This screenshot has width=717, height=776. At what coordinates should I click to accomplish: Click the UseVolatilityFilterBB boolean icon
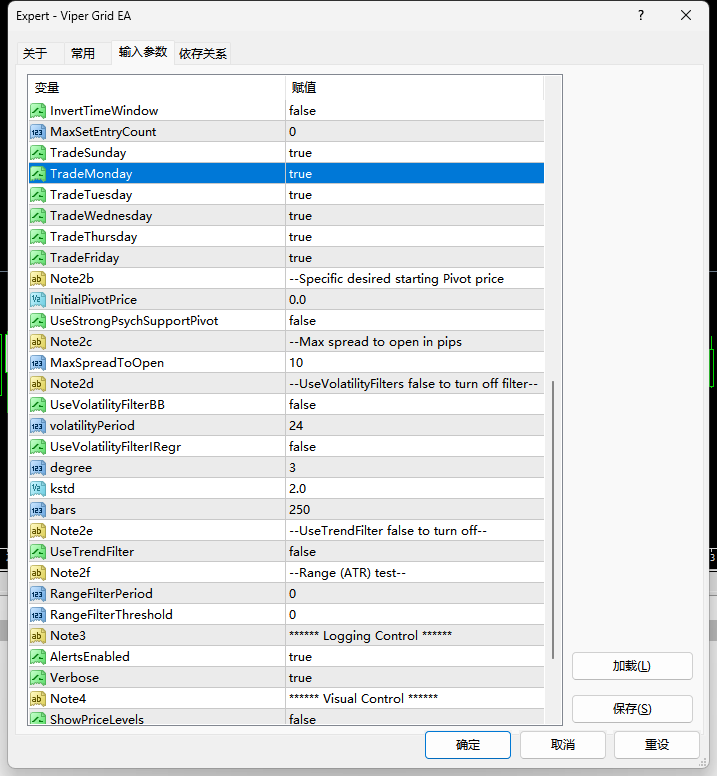tap(38, 404)
